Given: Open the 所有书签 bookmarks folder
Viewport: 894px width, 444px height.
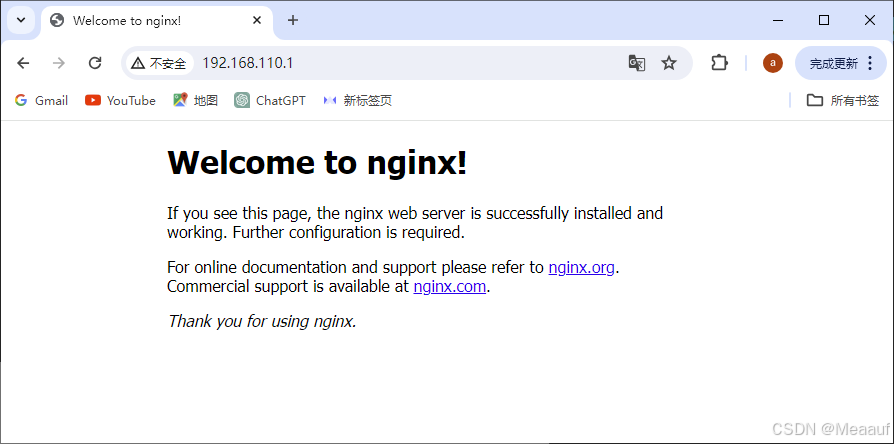Looking at the screenshot, I should click(843, 100).
